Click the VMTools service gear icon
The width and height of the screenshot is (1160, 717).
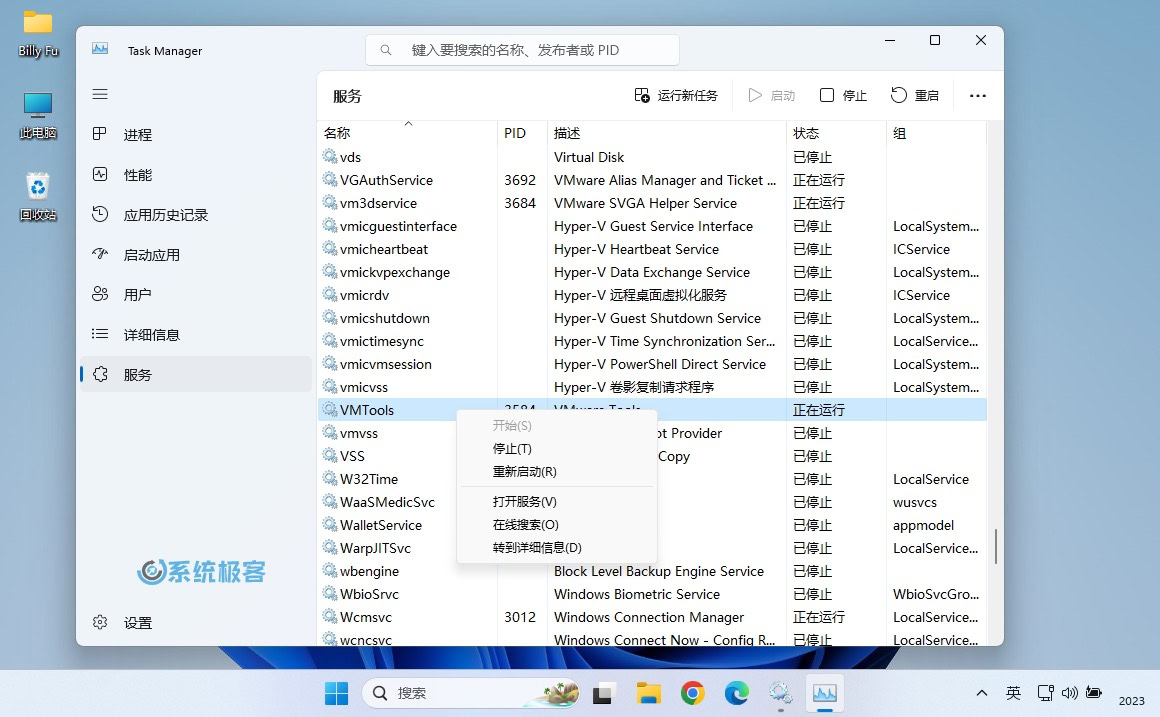click(x=330, y=408)
